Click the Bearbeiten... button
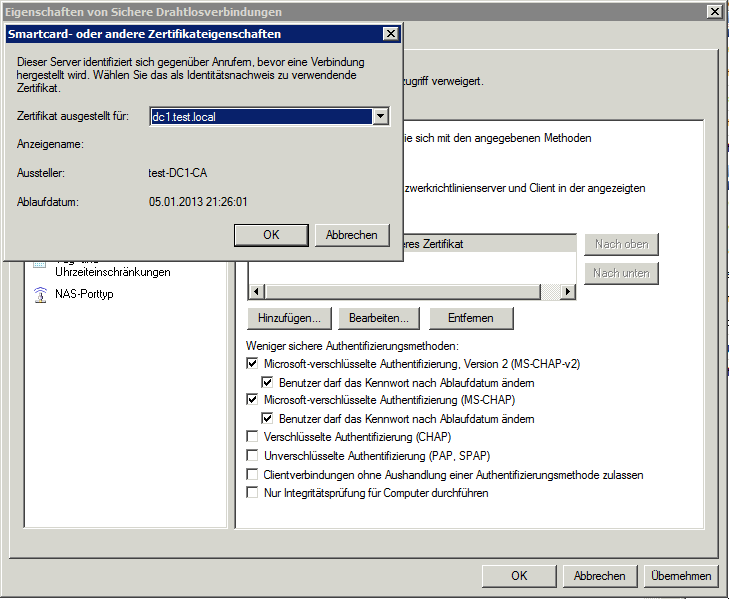 click(379, 318)
